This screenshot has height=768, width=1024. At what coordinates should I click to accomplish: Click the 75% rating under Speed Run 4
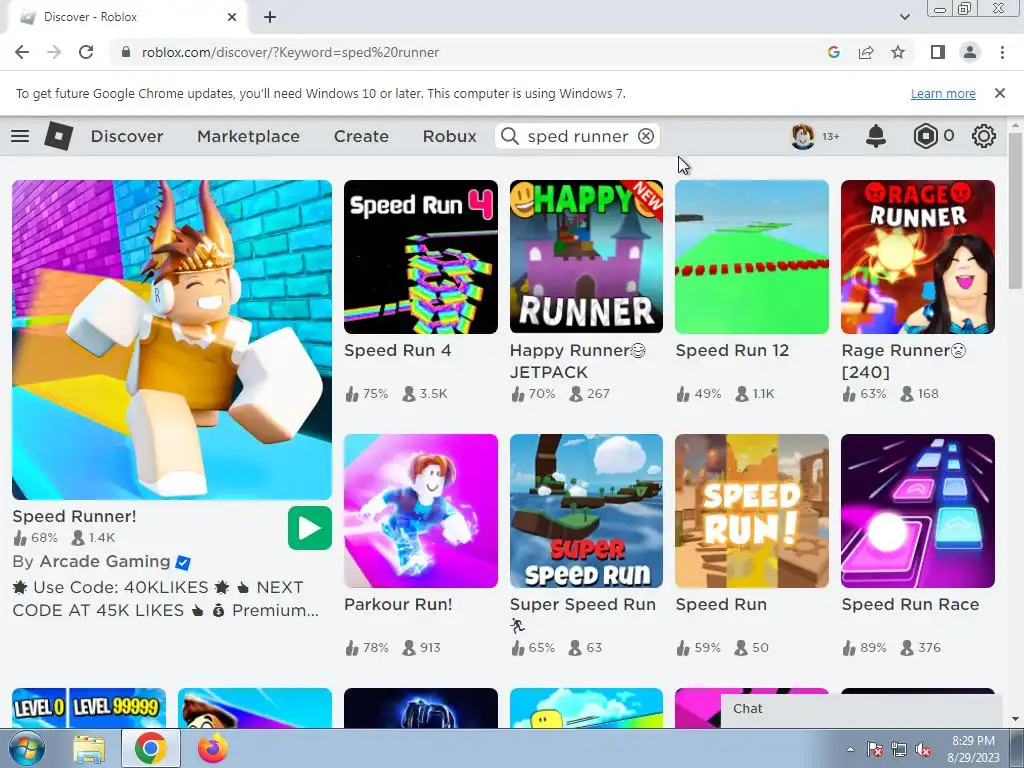[x=376, y=394]
